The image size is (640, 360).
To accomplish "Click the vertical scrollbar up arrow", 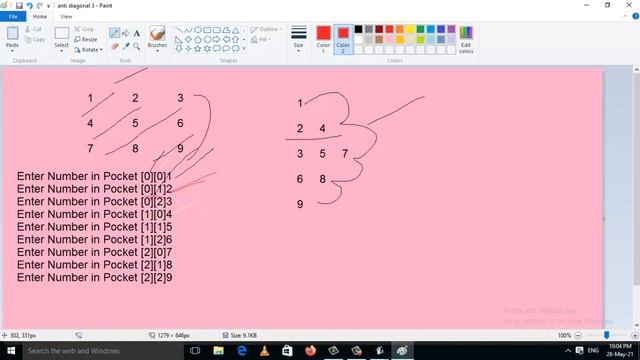I will (x=636, y=70).
